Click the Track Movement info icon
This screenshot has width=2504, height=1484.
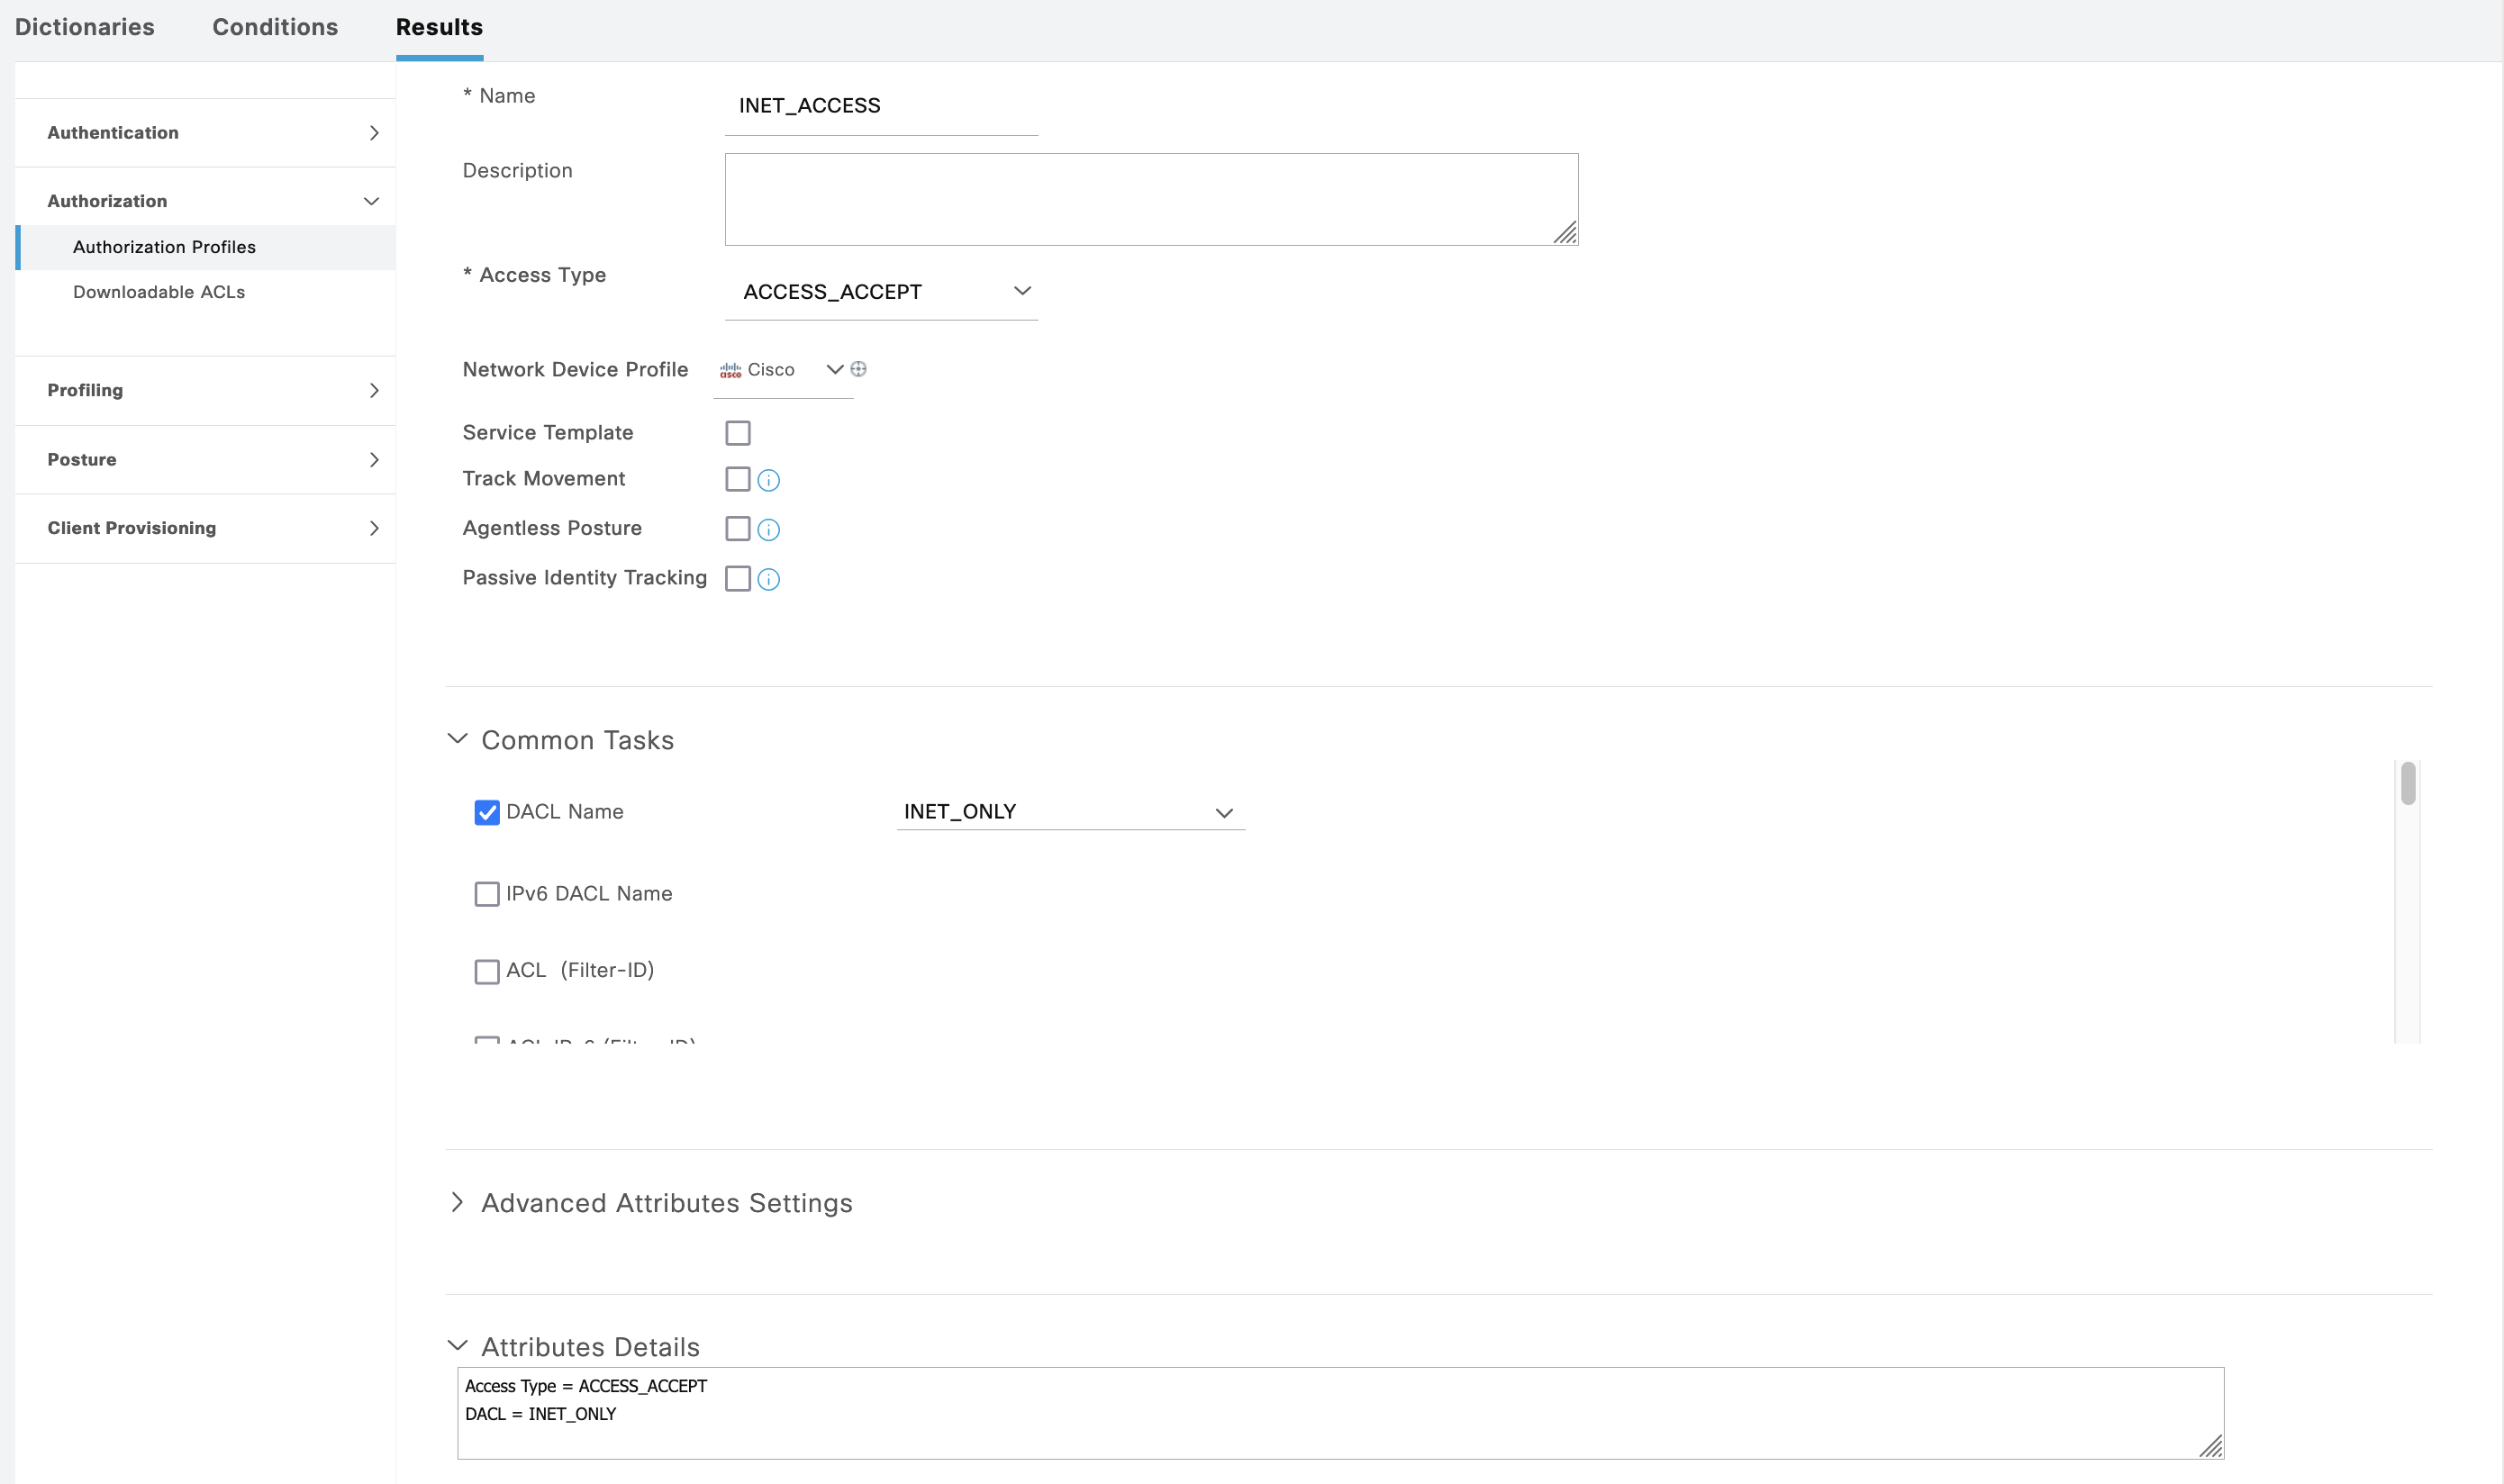(x=768, y=481)
